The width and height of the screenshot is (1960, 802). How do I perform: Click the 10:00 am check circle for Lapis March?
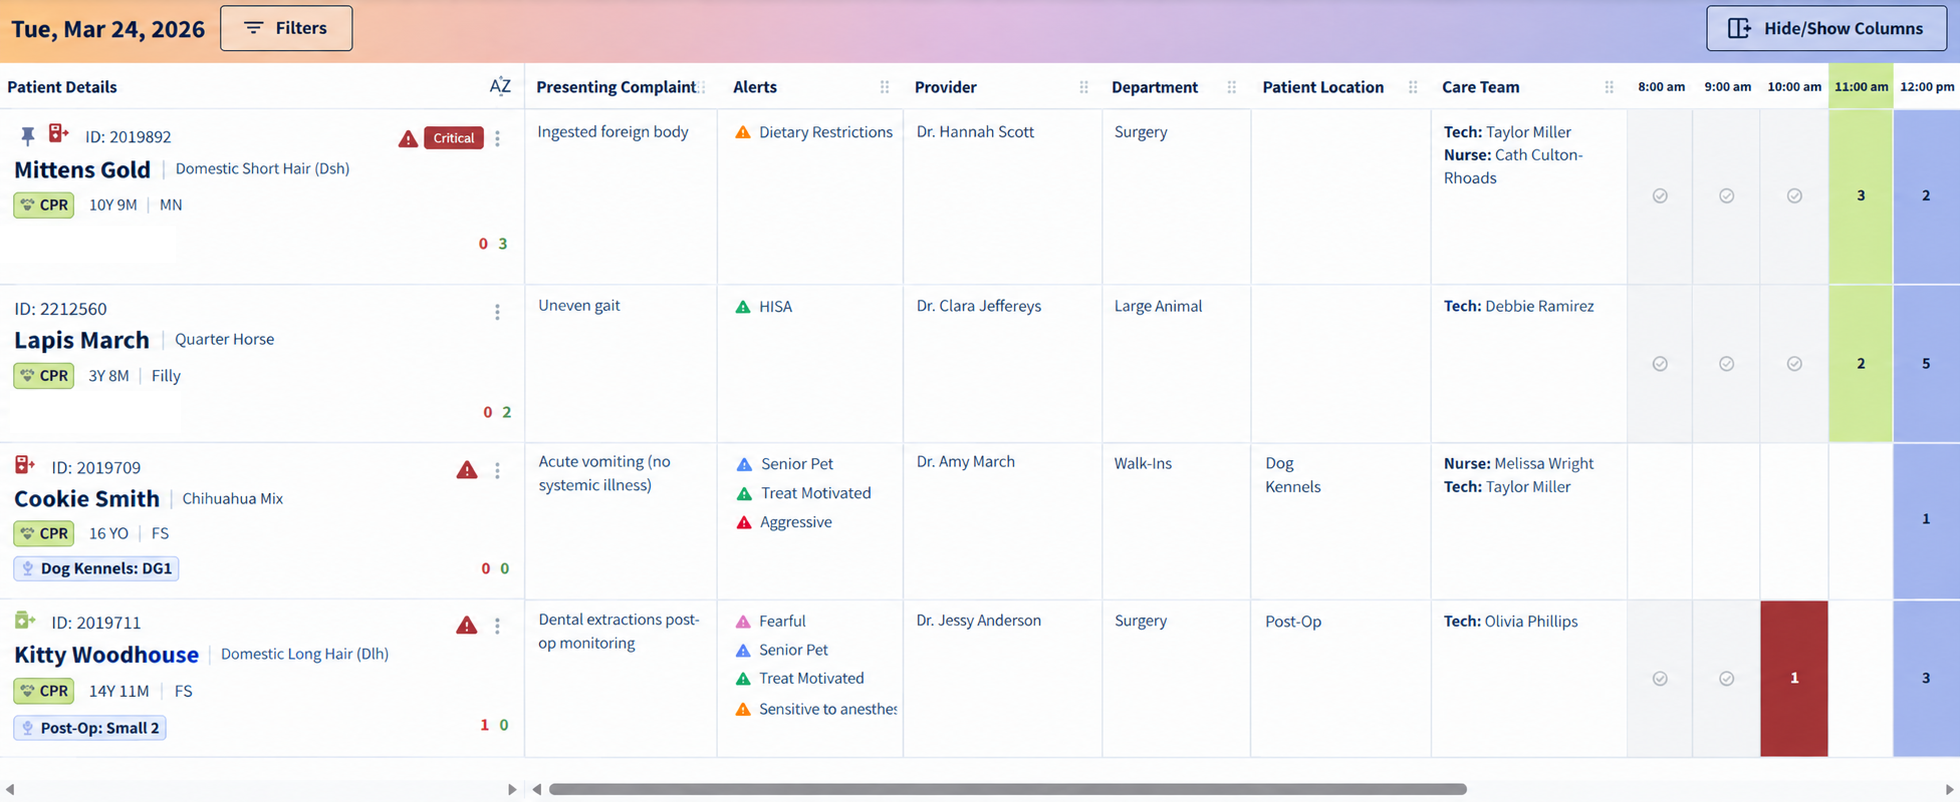pos(1795,364)
